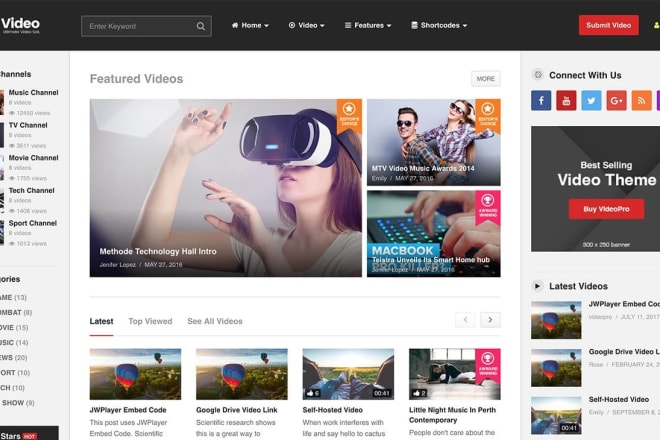
Task: Open the See All Videos tab
Action: pyautogui.click(x=215, y=321)
